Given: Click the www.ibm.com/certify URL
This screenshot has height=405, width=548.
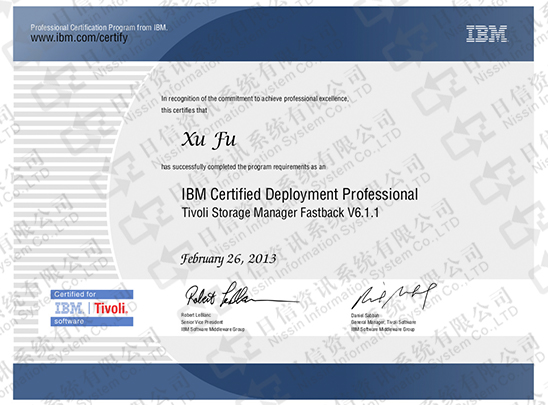Looking at the screenshot, I should 79,38.
